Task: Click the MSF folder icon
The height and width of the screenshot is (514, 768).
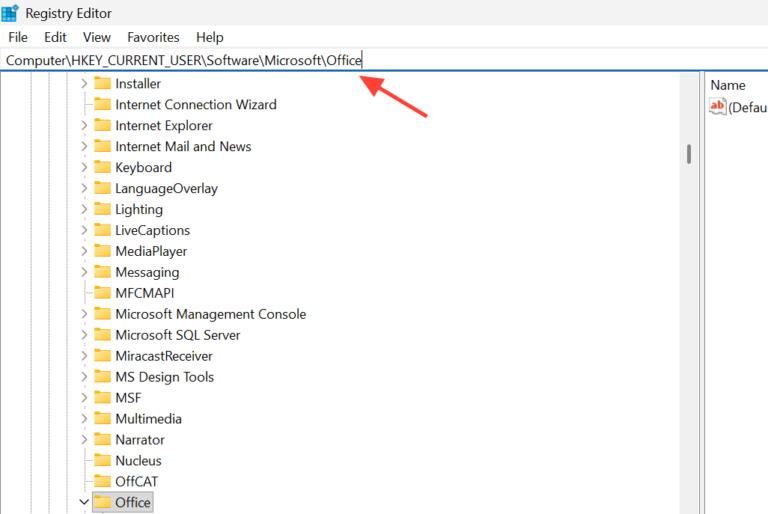Action: coord(102,397)
